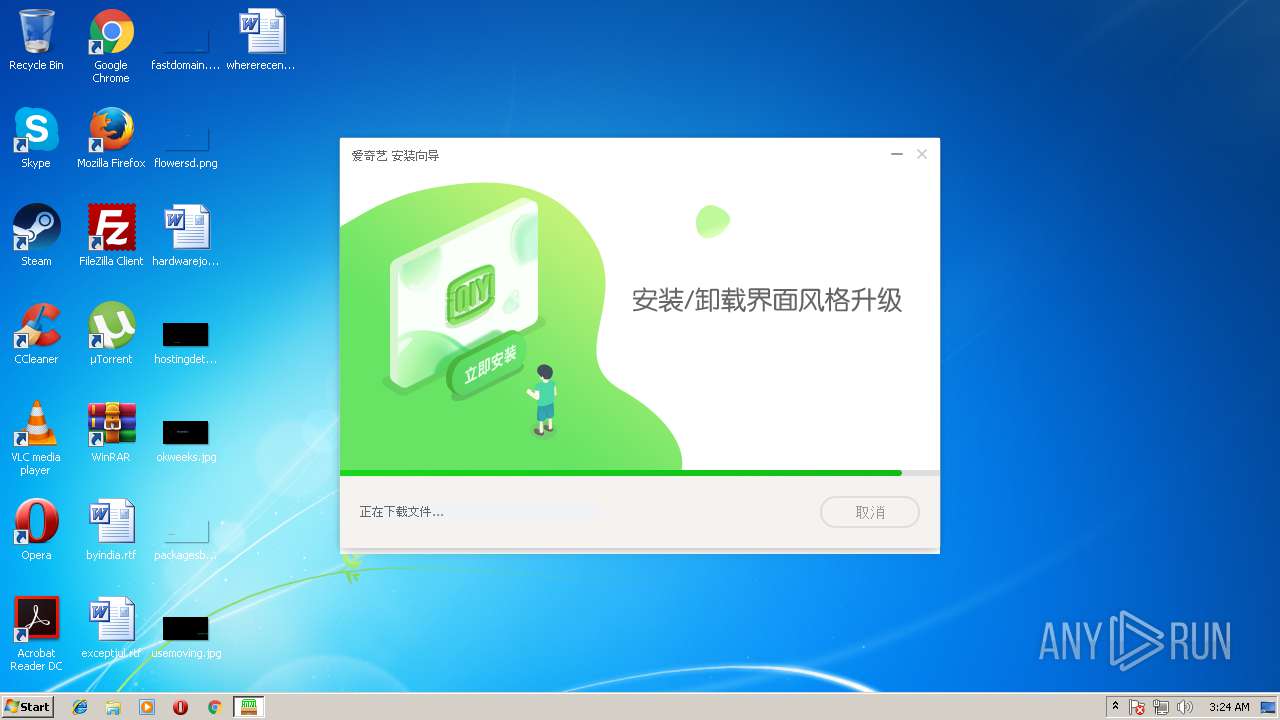Open the Windows Start menu
Viewport: 1280px width, 720px height.
click(27, 707)
